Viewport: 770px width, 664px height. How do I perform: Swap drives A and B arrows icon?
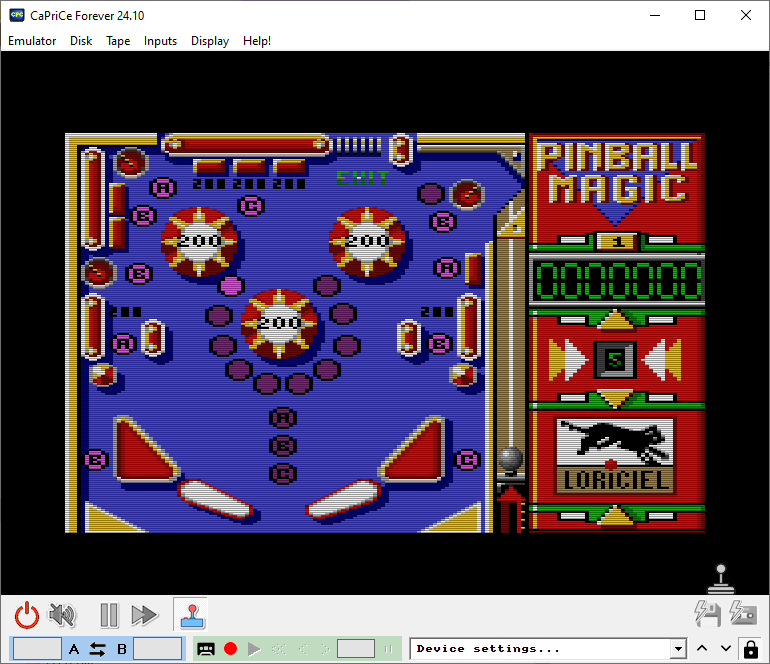pyautogui.click(x=97, y=649)
